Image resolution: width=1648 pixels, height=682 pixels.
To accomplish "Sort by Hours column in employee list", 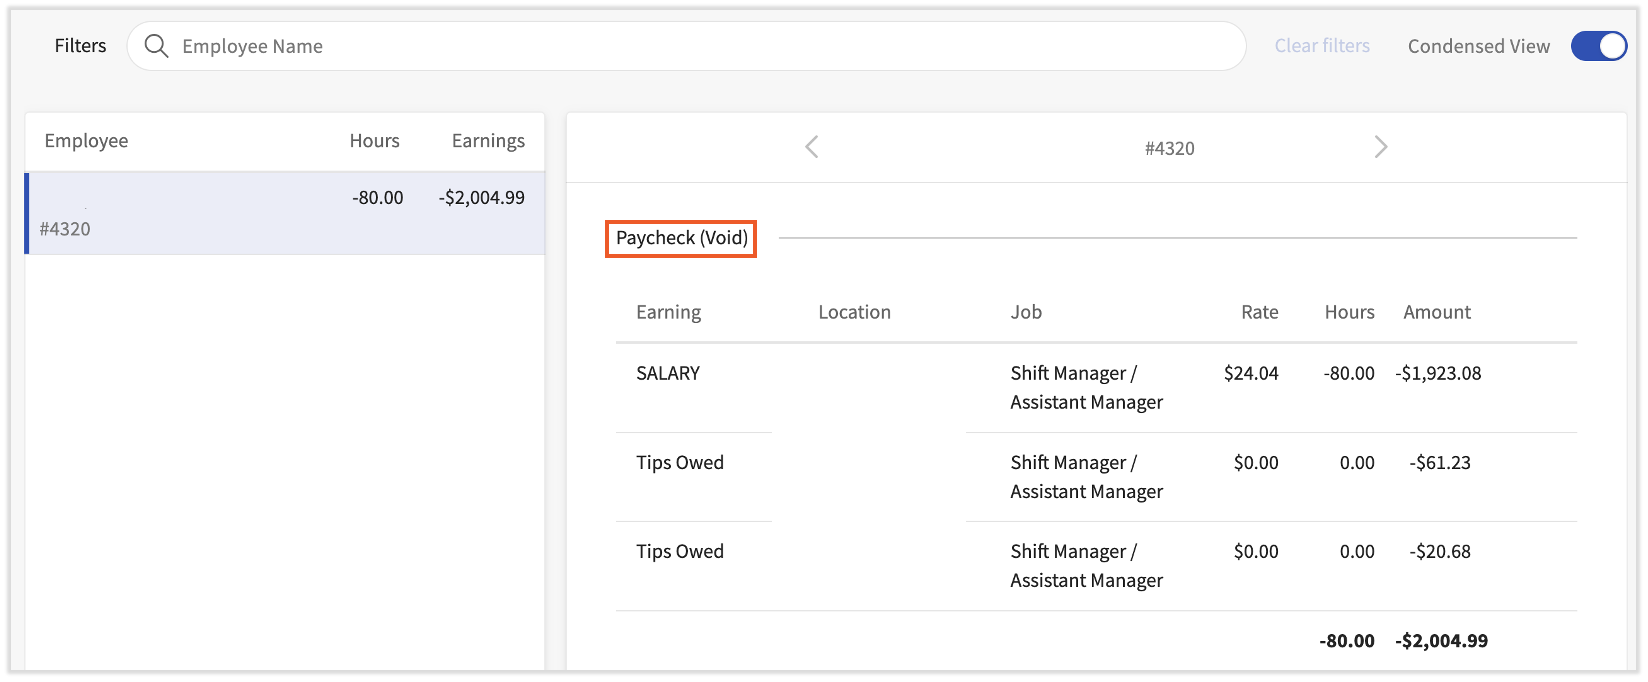I will pyautogui.click(x=374, y=141).
